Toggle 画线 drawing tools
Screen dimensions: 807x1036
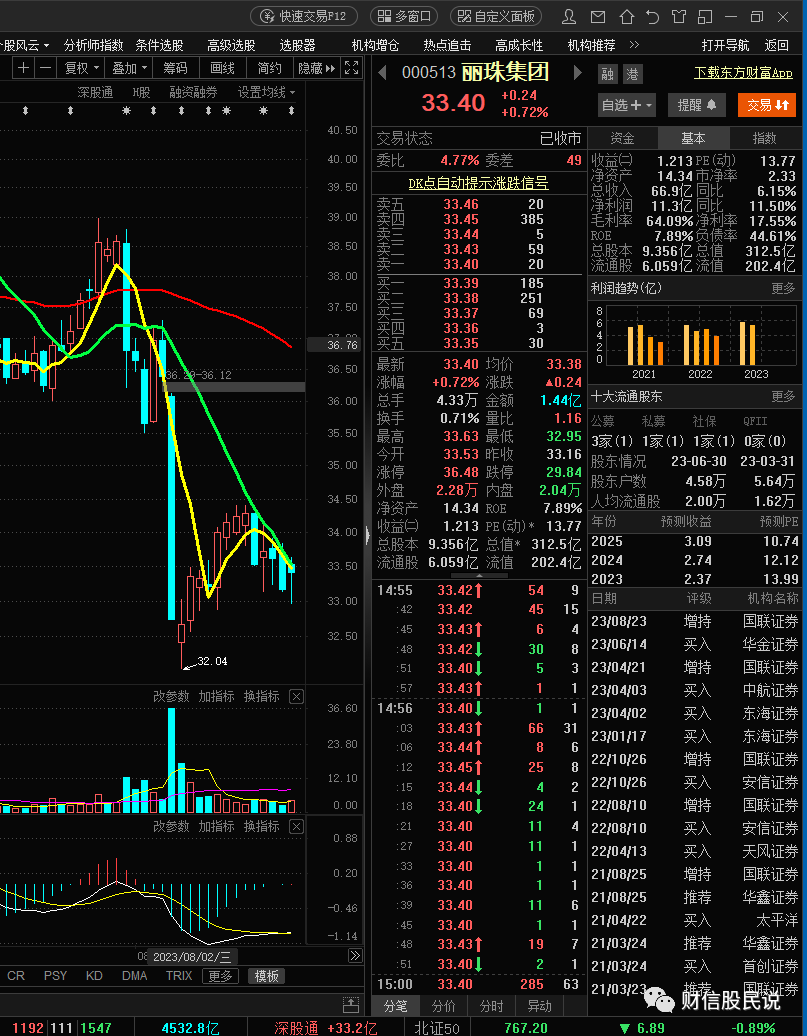(222, 67)
